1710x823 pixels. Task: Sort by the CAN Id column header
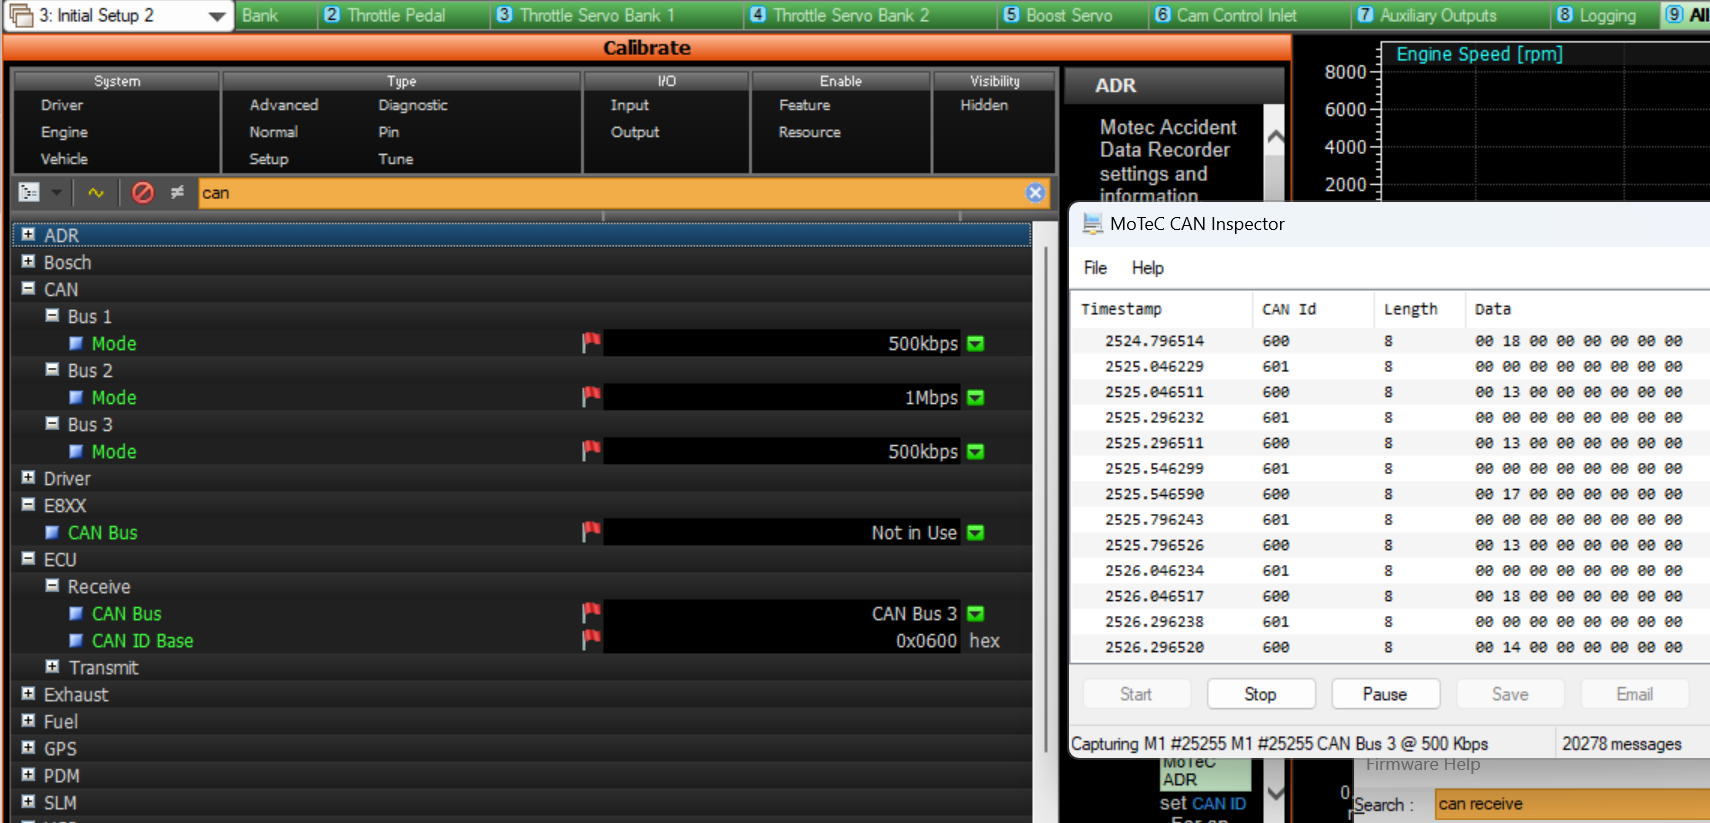[x=1312, y=309]
